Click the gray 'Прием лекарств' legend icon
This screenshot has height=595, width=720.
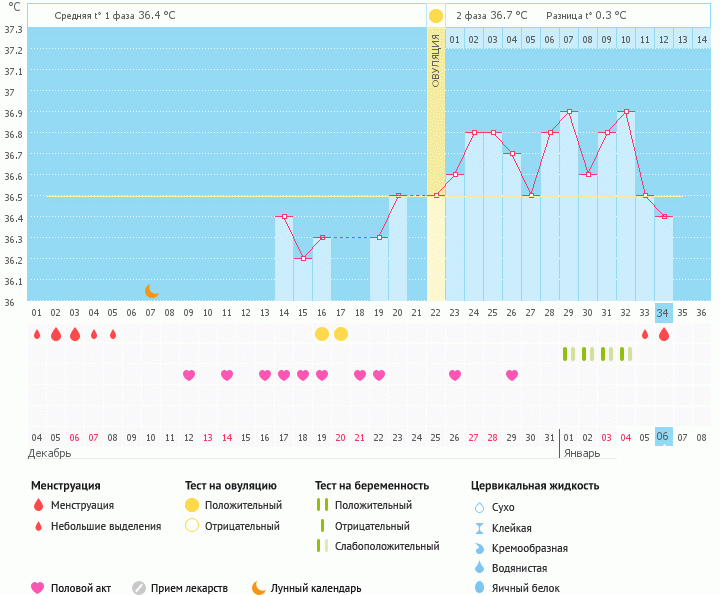pyautogui.click(x=139, y=588)
